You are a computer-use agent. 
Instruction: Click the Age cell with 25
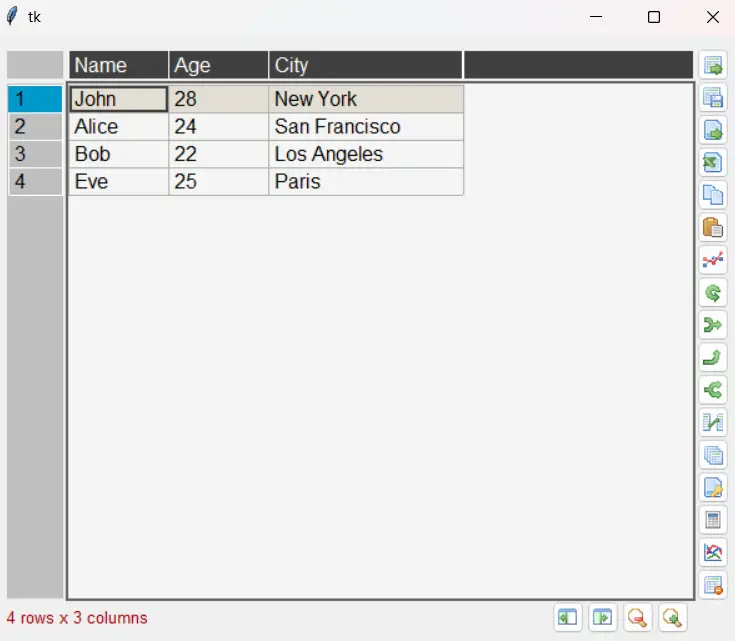coord(218,181)
